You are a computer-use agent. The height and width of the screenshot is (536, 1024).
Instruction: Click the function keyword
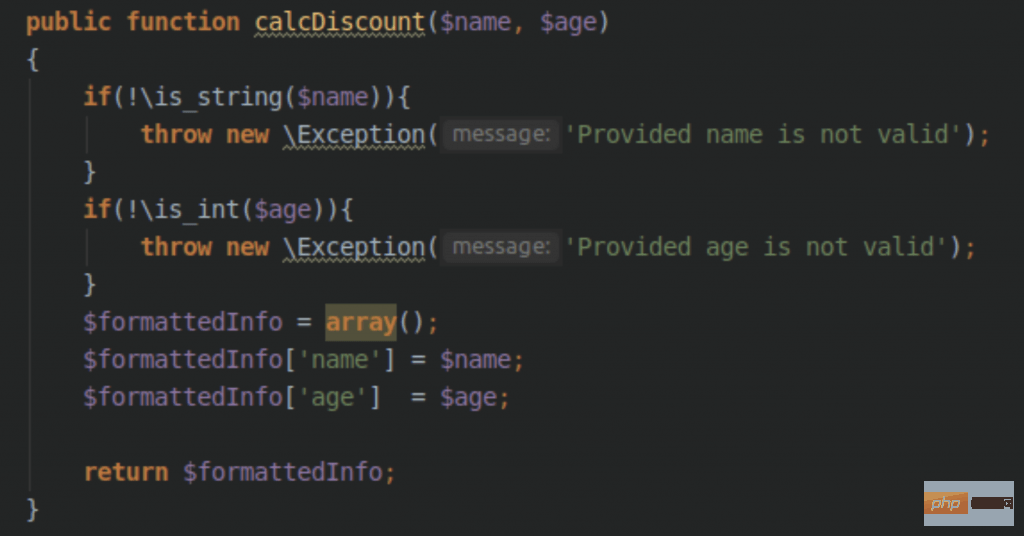[x=183, y=22]
